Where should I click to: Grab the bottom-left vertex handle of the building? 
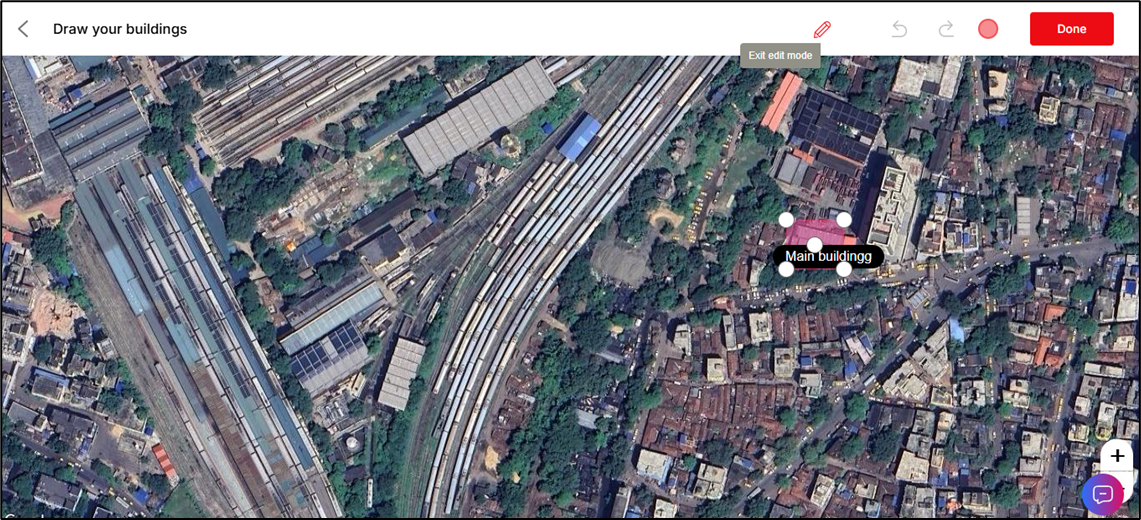pyautogui.click(x=786, y=269)
